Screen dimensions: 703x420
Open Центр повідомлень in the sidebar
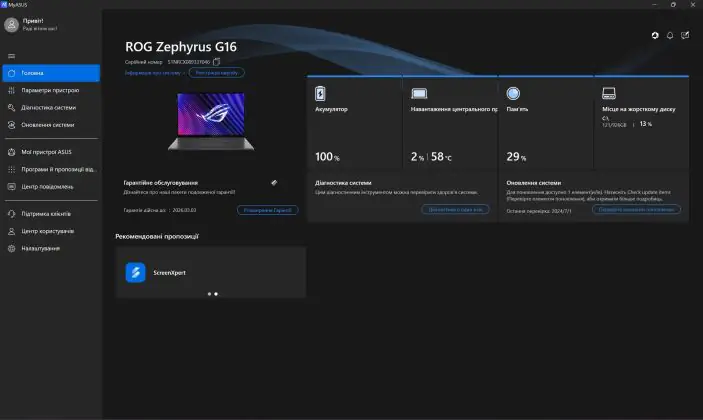click(51, 186)
